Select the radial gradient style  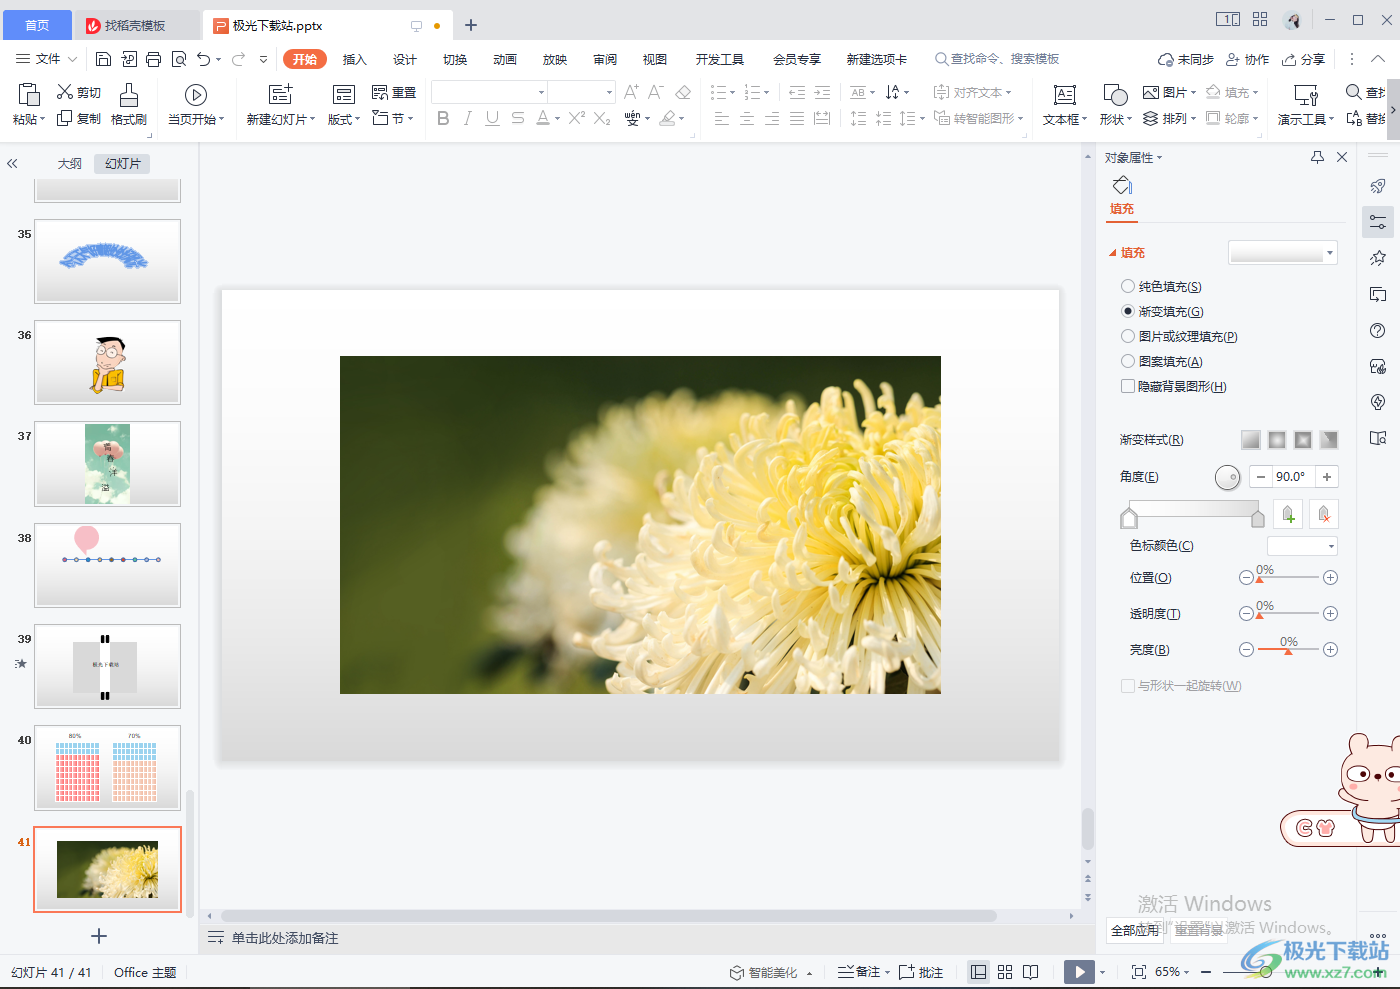(1277, 440)
